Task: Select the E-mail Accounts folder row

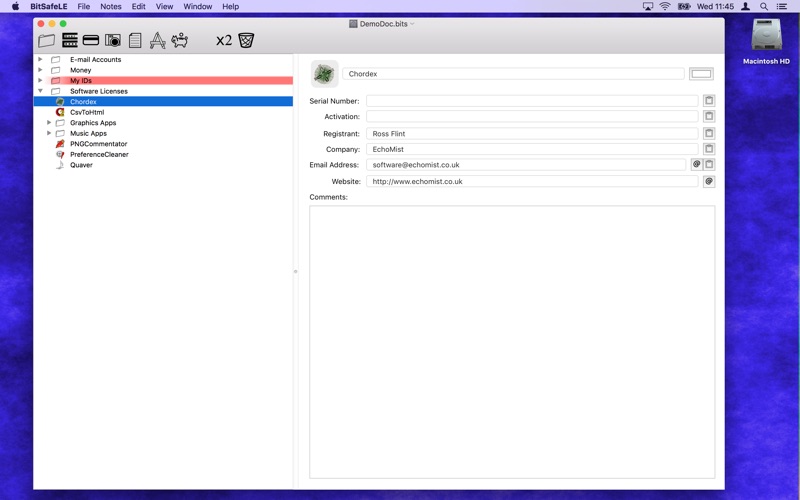Action: click(163, 59)
